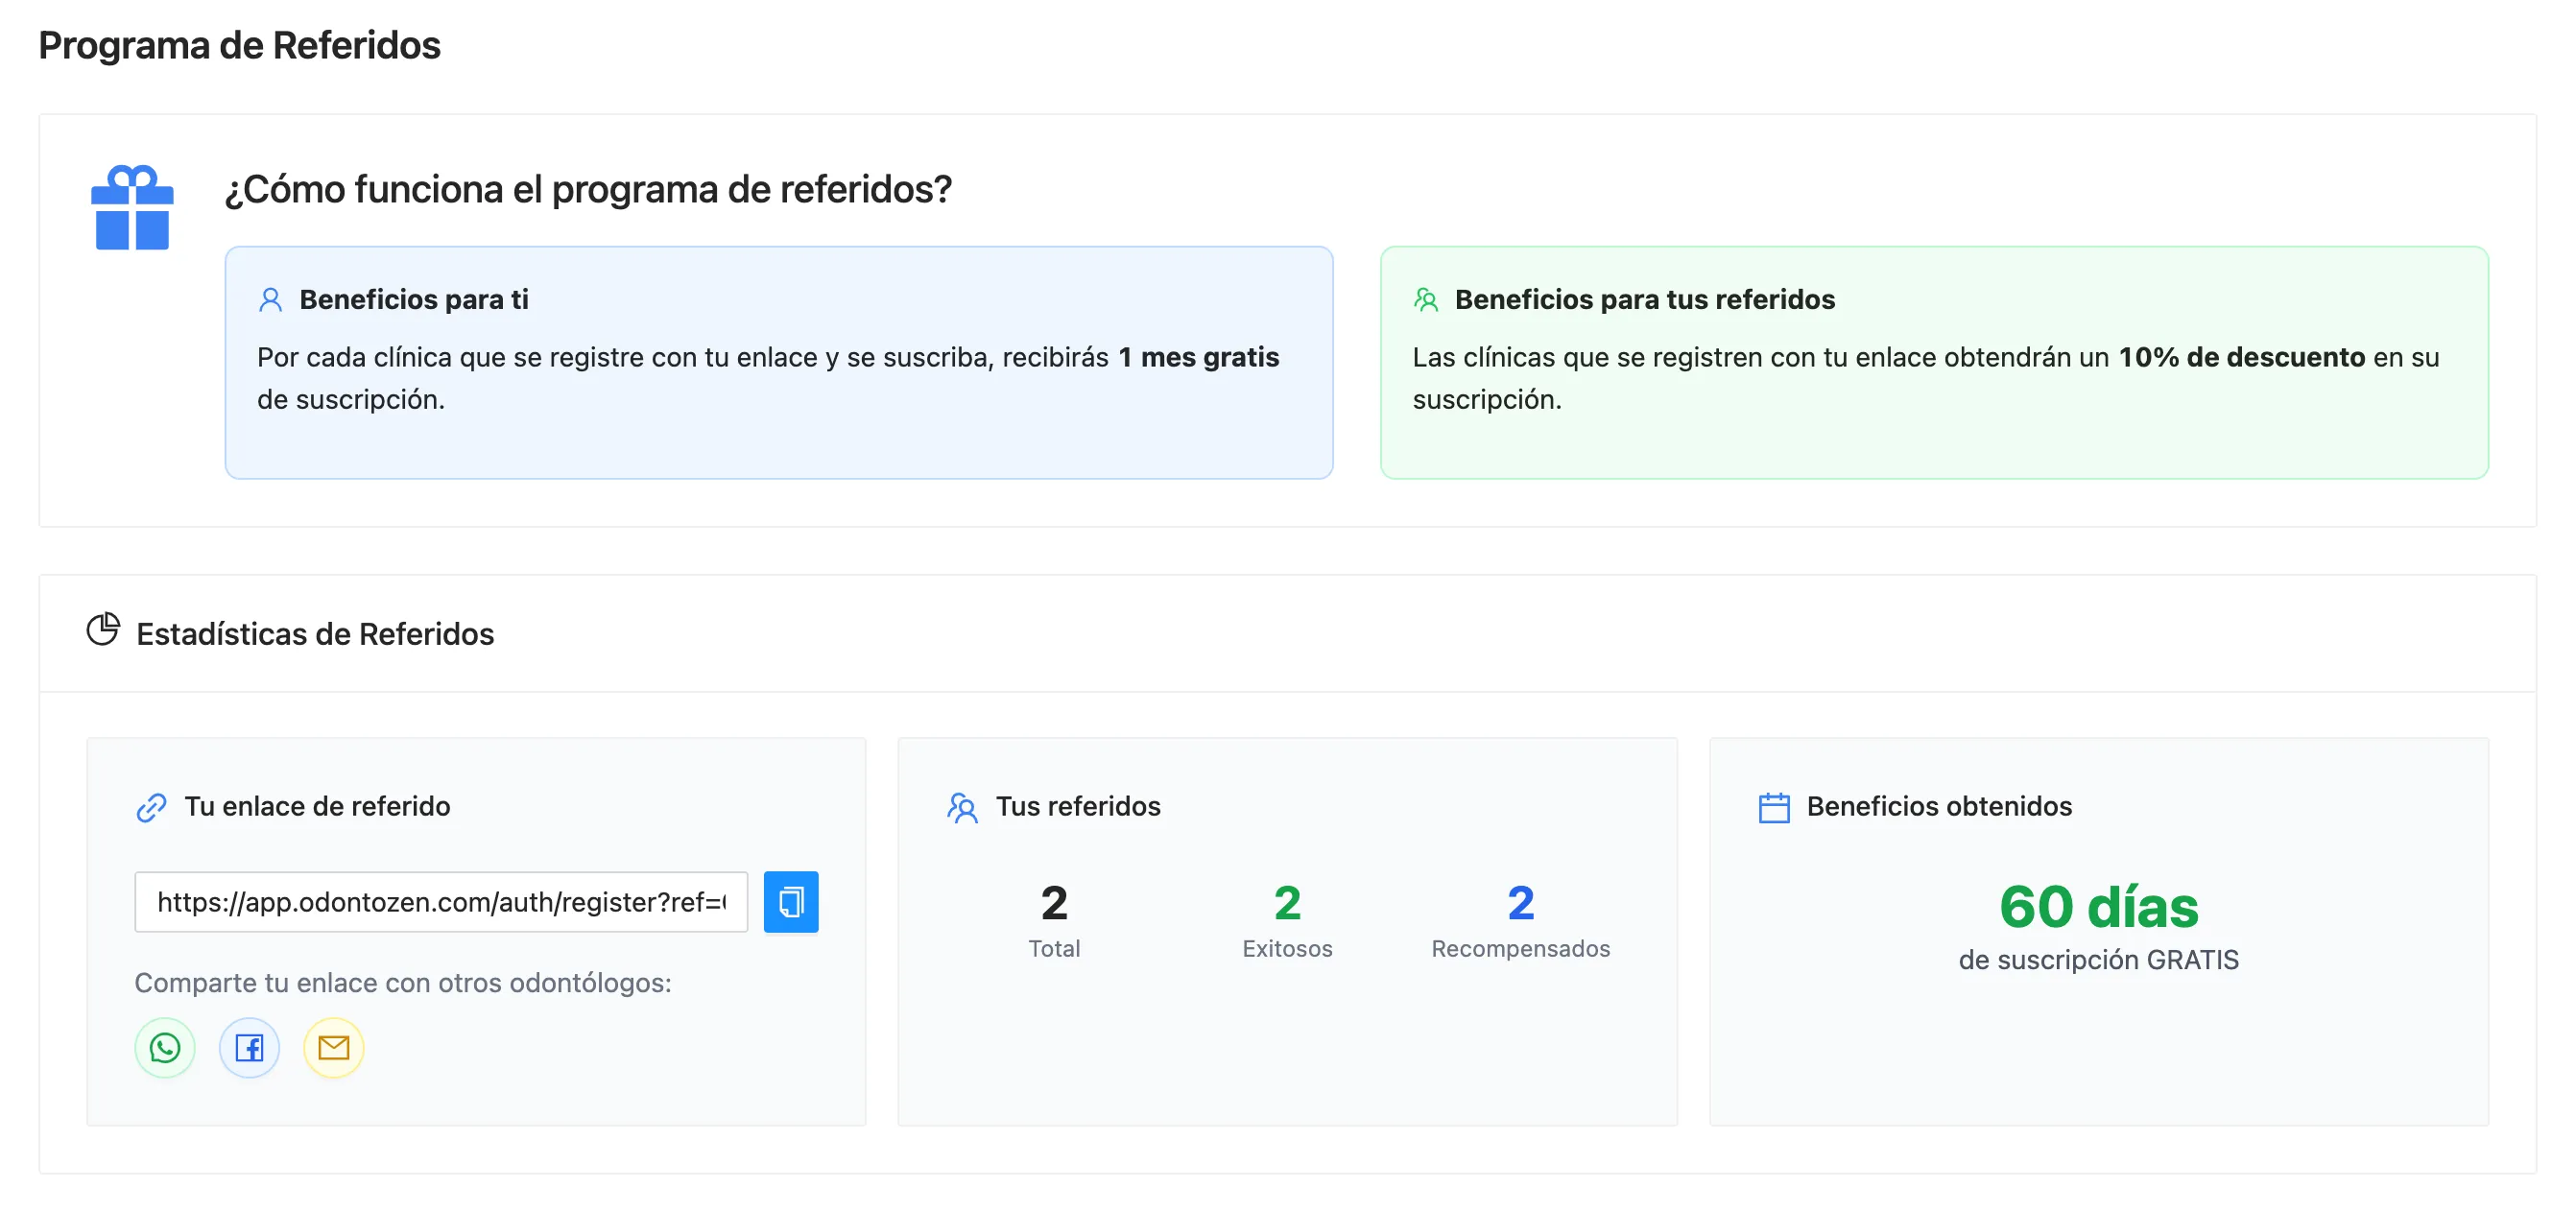Click the copy referral link button
2576x1211 pixels.
(791, 901)
